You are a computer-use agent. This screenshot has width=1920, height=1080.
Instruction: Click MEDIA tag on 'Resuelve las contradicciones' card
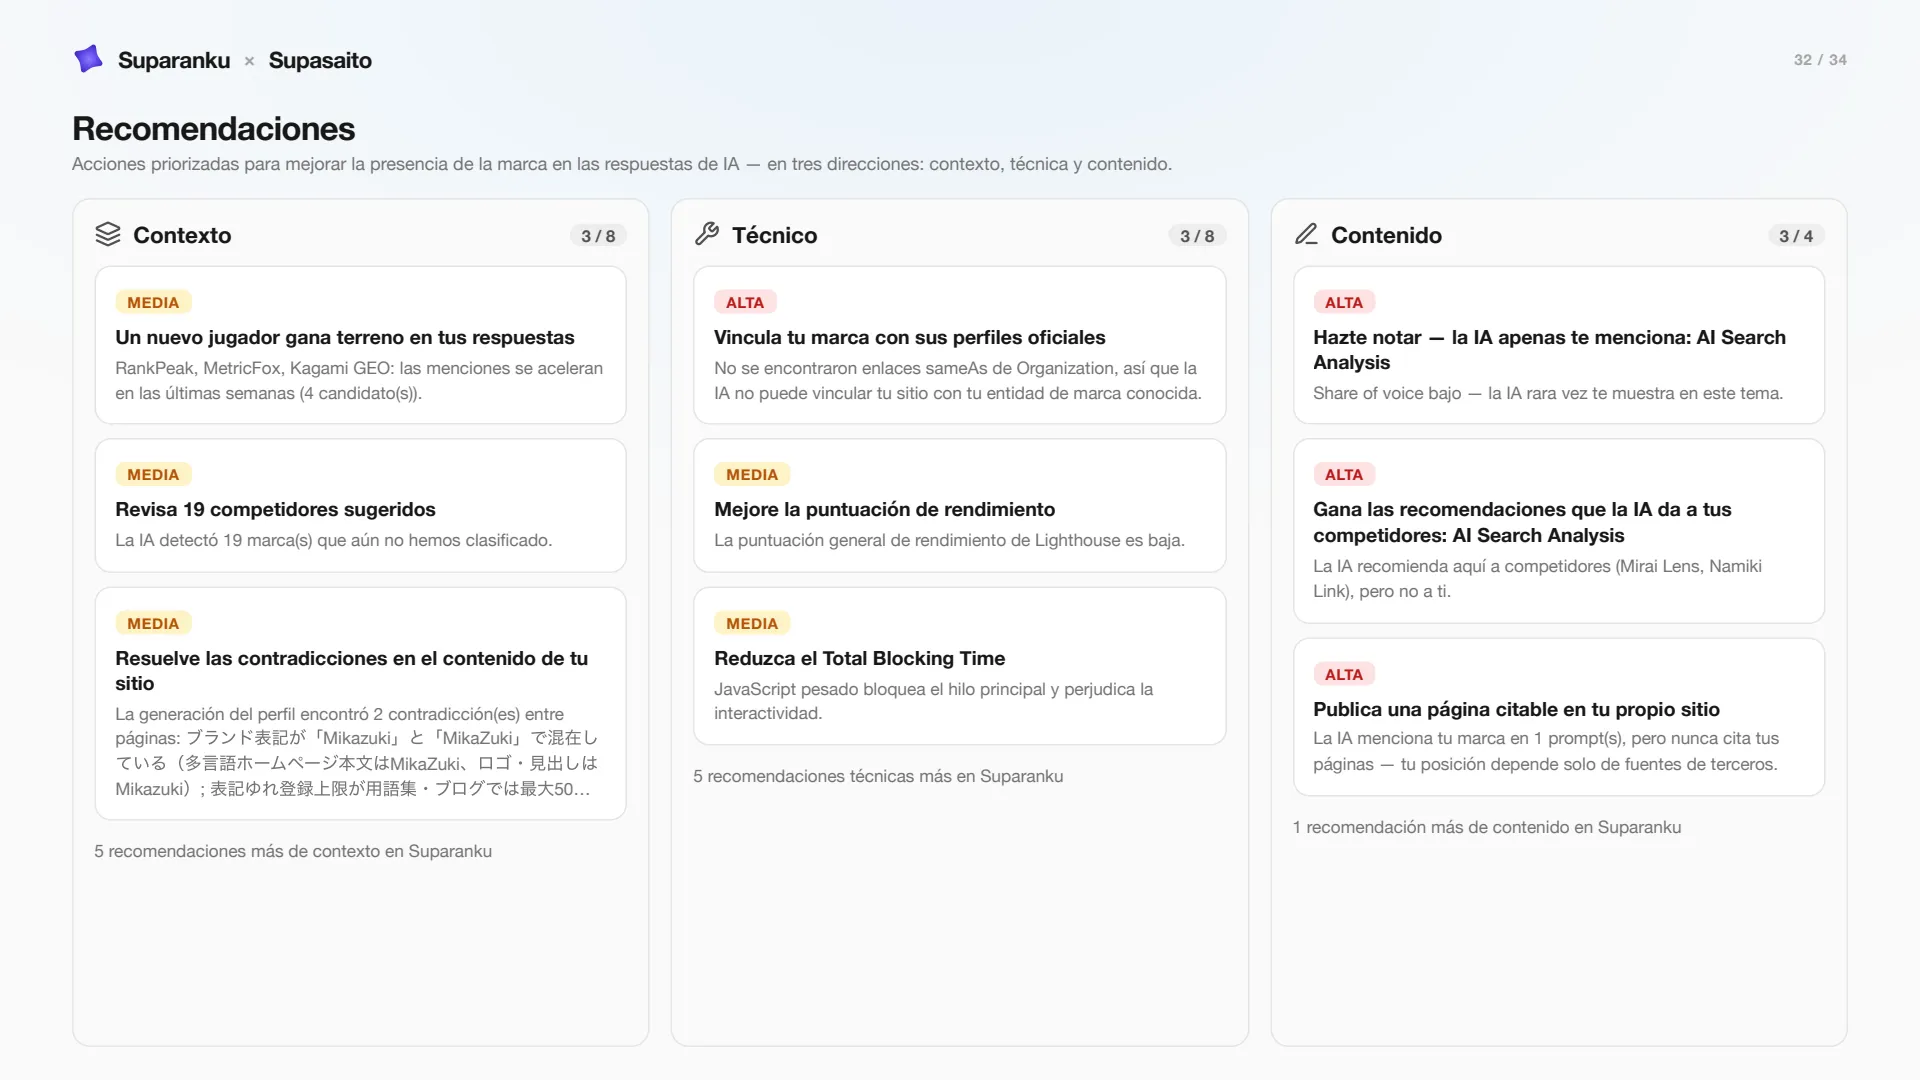(x=153, y=623)
